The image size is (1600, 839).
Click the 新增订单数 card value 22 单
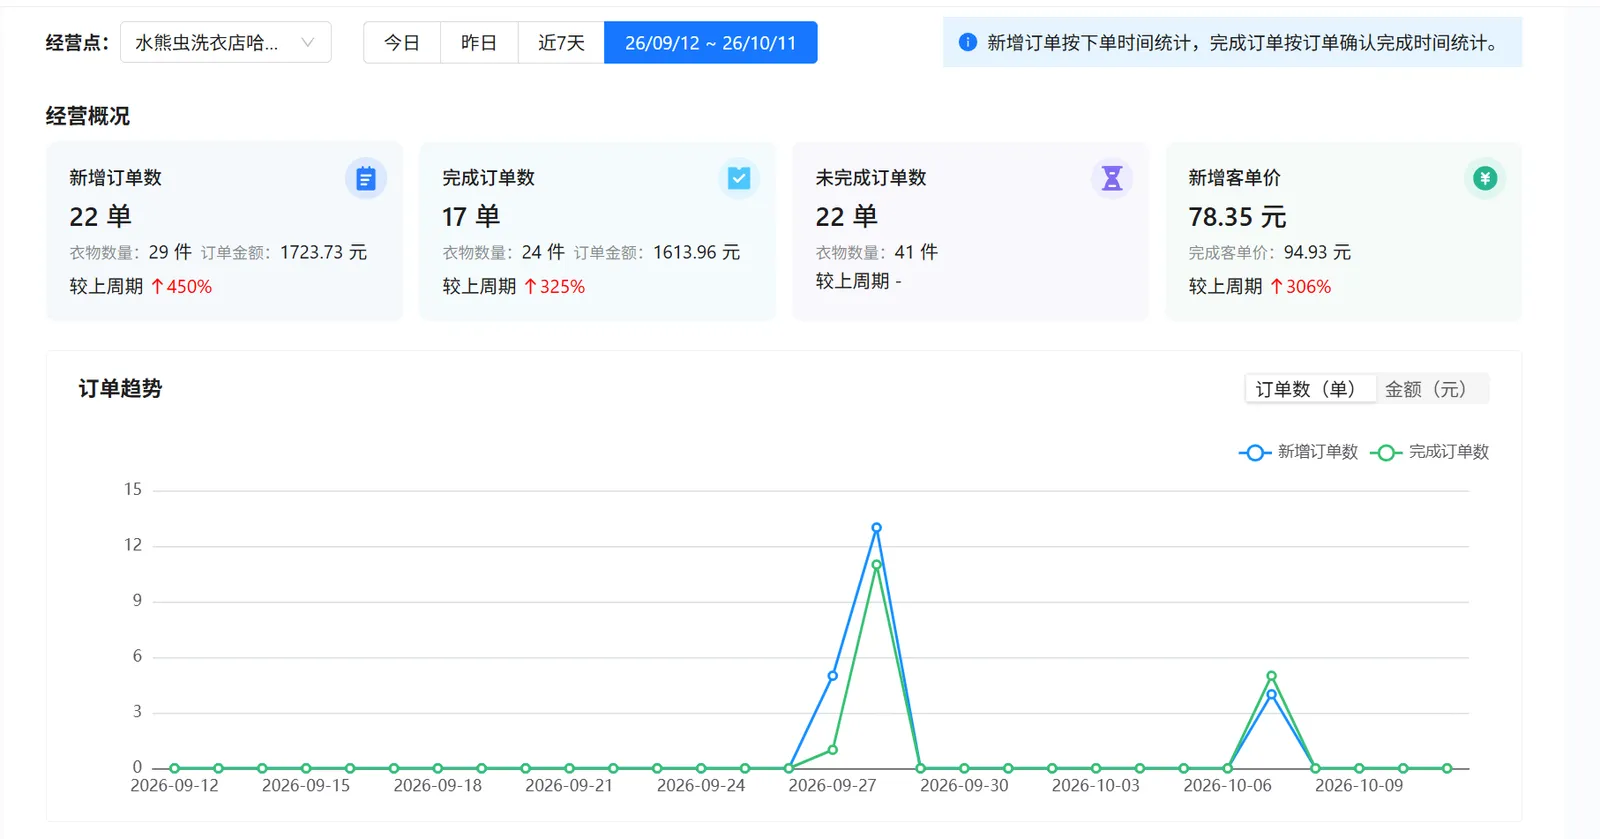pos(100,217)
